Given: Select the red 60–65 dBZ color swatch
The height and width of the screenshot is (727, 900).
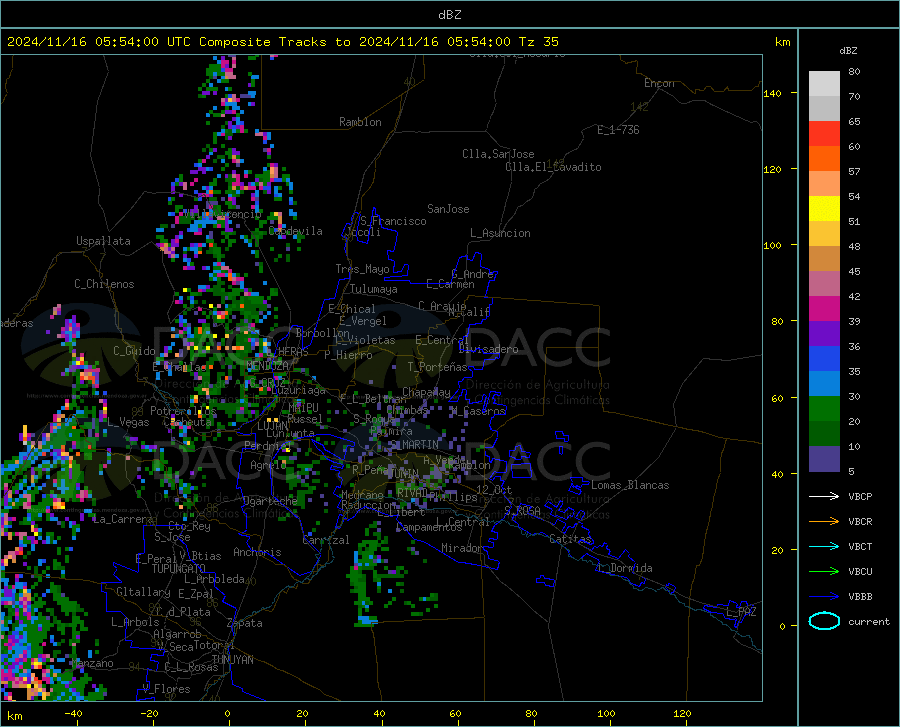Looking at the screenshot, I should pos(824,134).
